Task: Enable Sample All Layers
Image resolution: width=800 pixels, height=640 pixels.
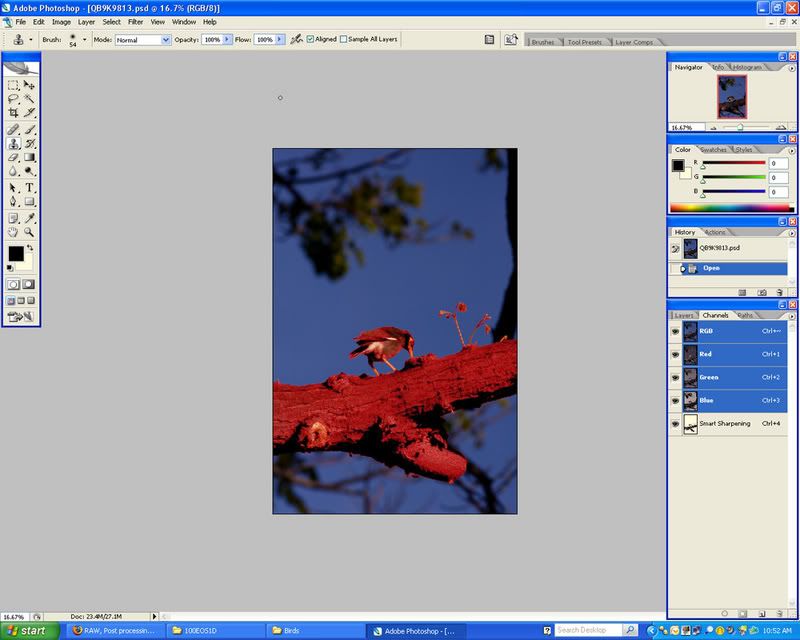Action: pyautogui.click(x=344, y=40)
